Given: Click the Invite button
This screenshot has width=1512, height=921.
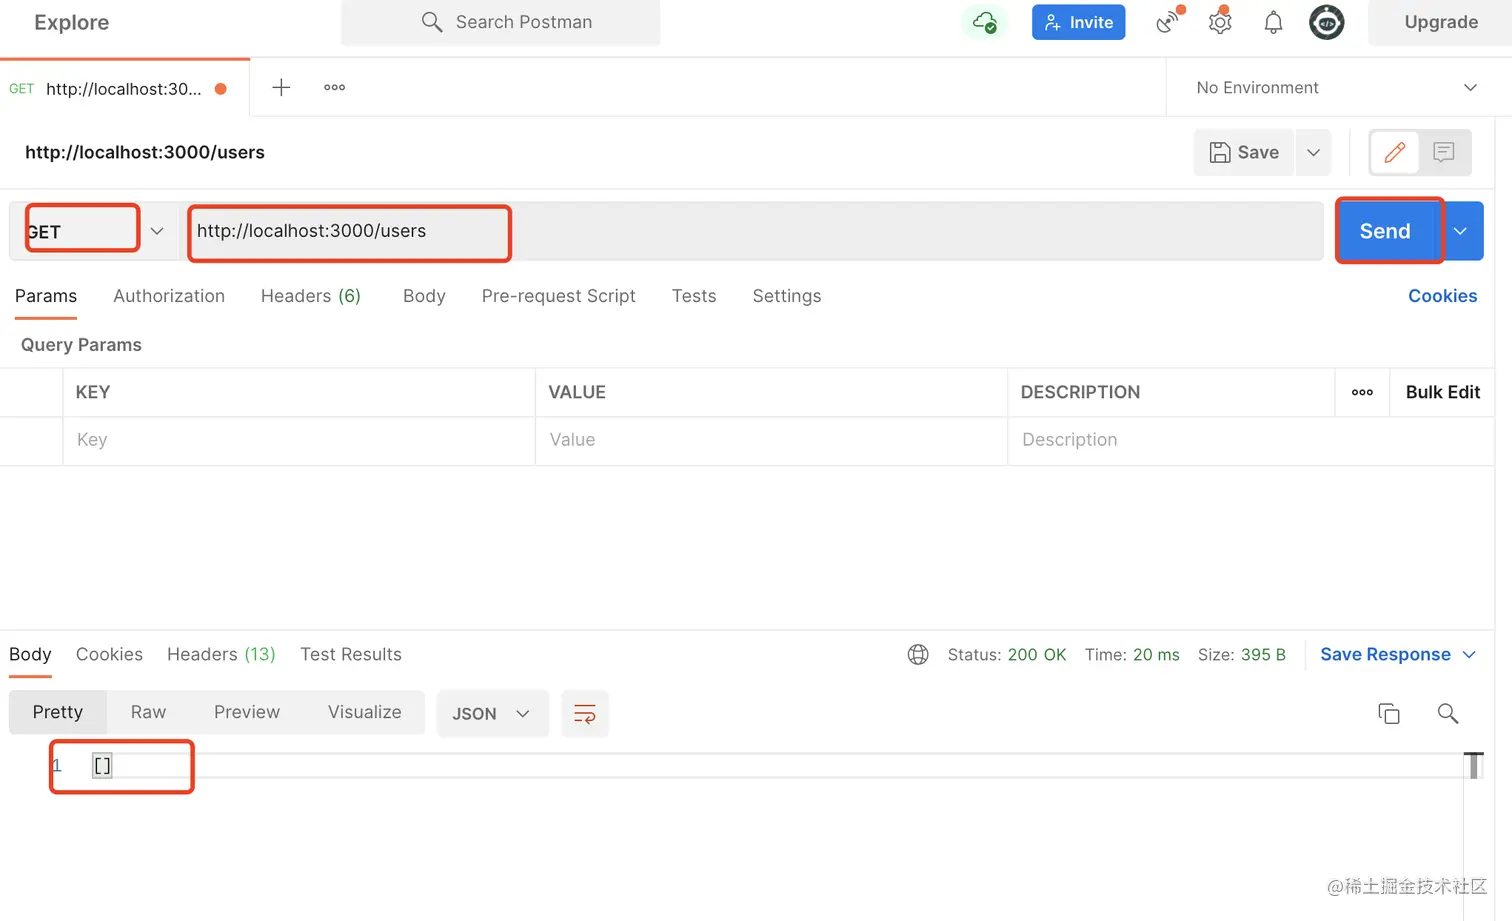Looking at the screenshot, I should pyautogui.click(x=1079, y=22).
